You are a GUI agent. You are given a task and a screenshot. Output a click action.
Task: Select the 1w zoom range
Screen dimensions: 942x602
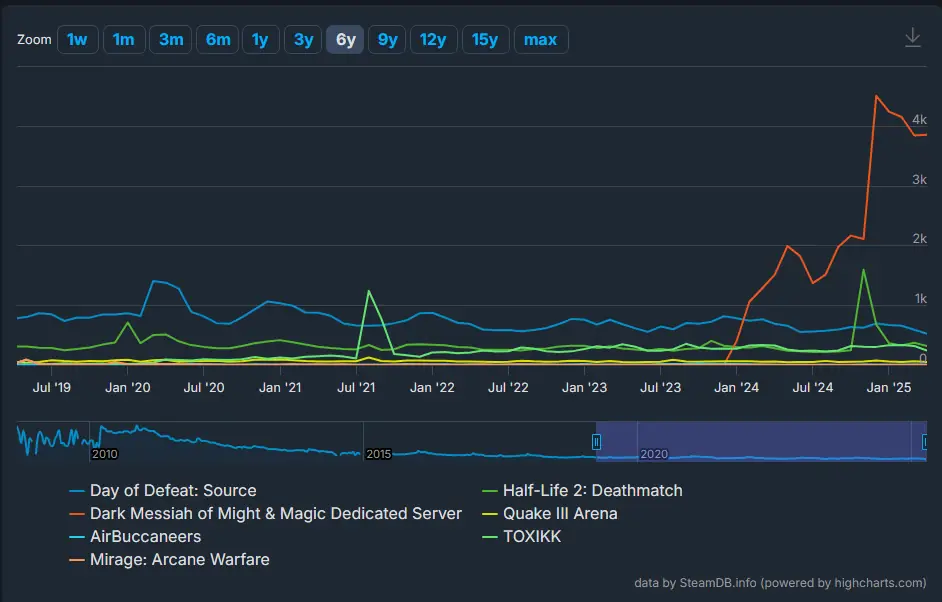pos(77,39)
